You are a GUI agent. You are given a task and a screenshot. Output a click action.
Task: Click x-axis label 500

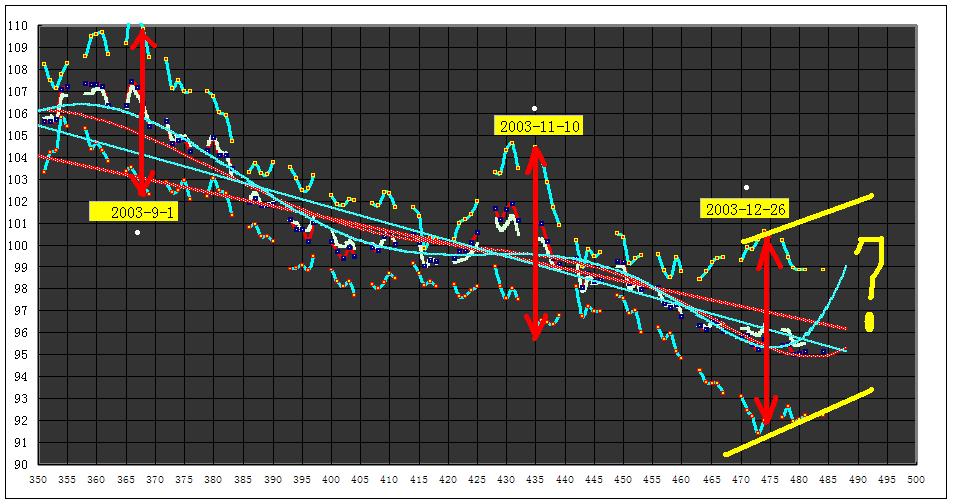click(x=917, y=480)
